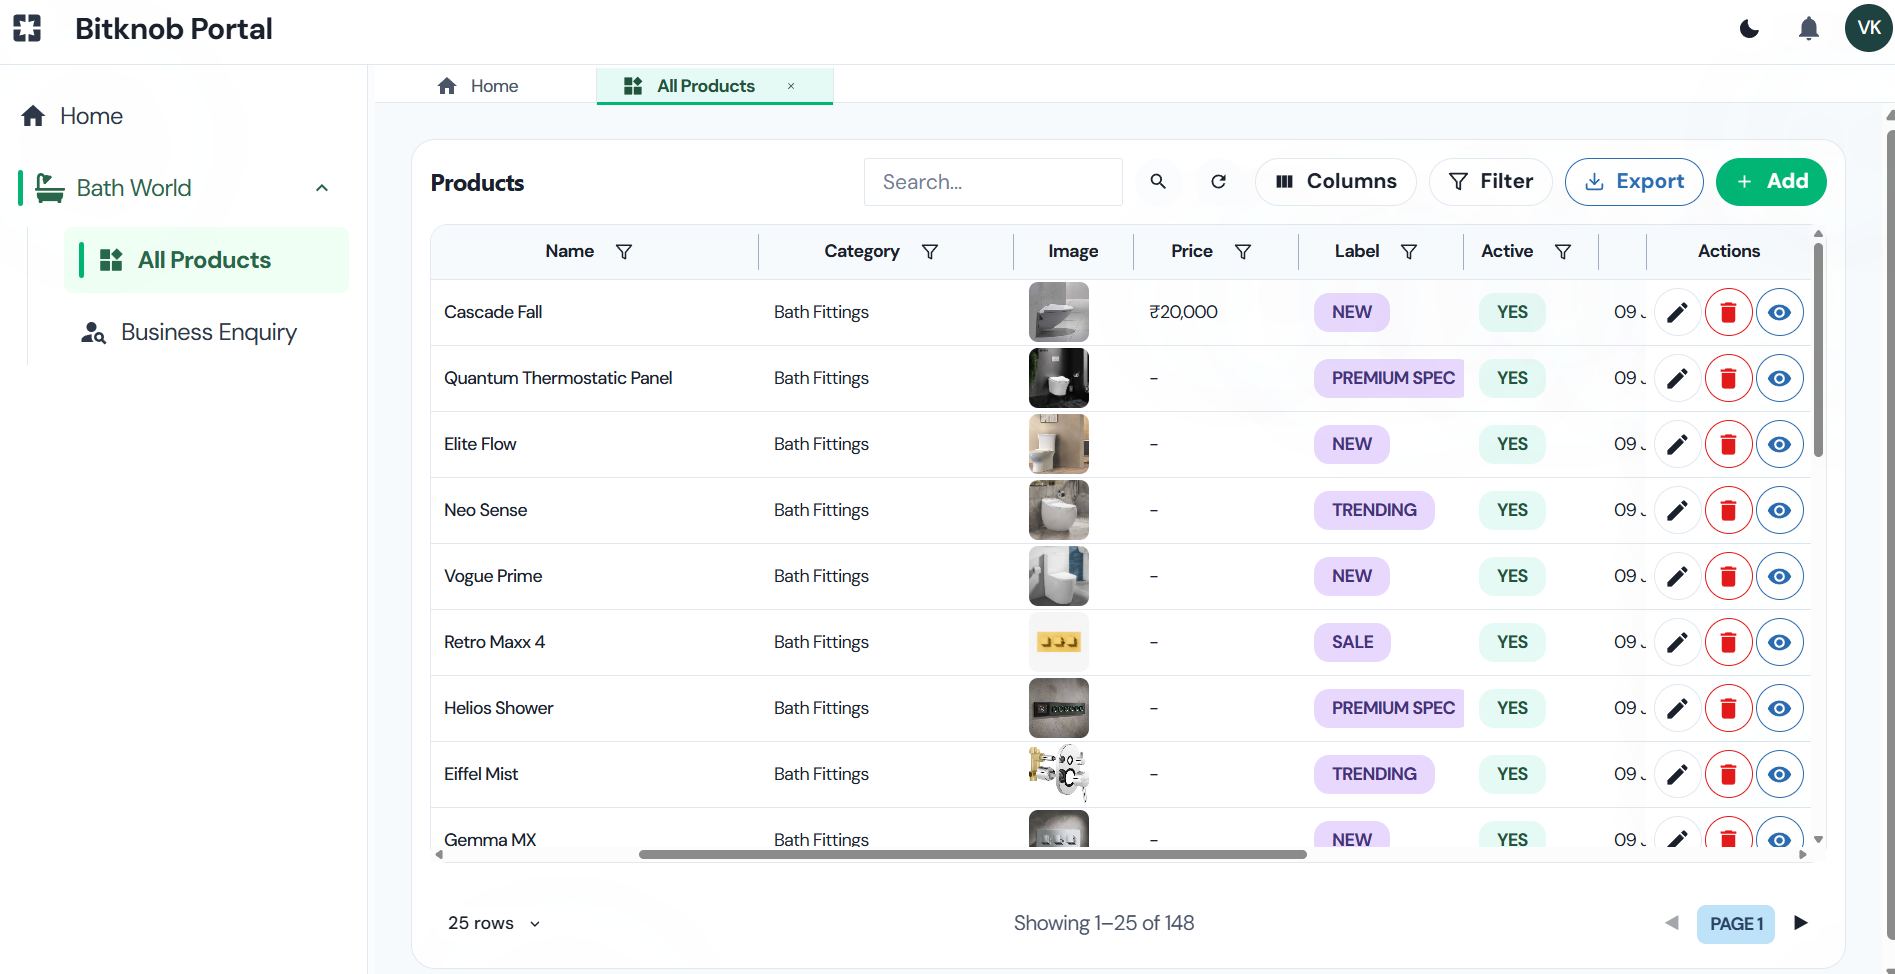Click the Bitknob Portal logo icon
This screenshot has height=974, width=1895.
click(27, 28)
